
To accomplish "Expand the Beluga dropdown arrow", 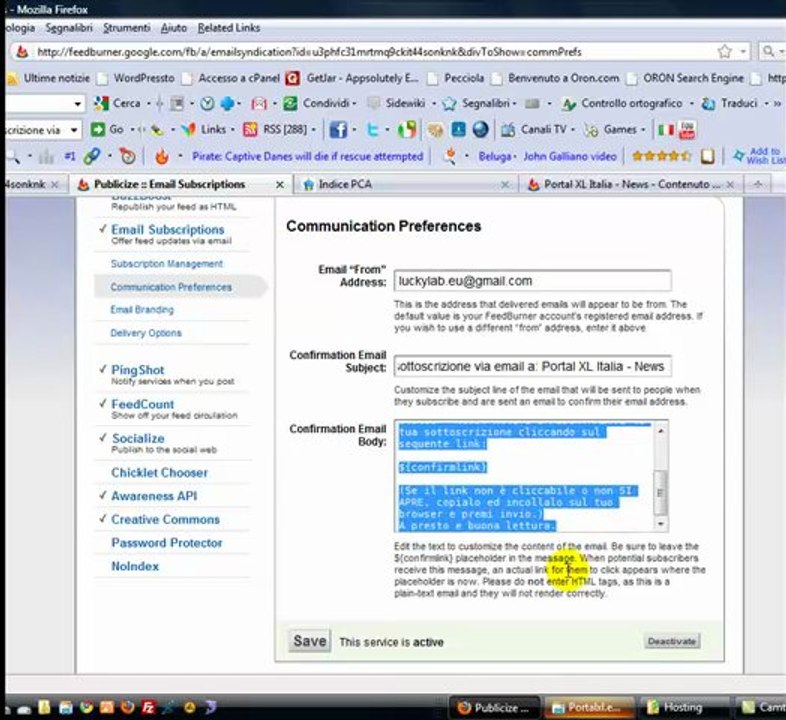I will (x=514, y=157).
